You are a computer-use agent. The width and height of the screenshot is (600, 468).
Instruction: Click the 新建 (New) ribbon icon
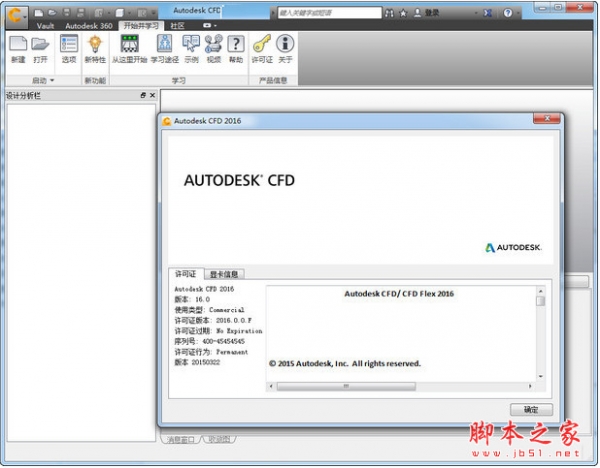18,49
